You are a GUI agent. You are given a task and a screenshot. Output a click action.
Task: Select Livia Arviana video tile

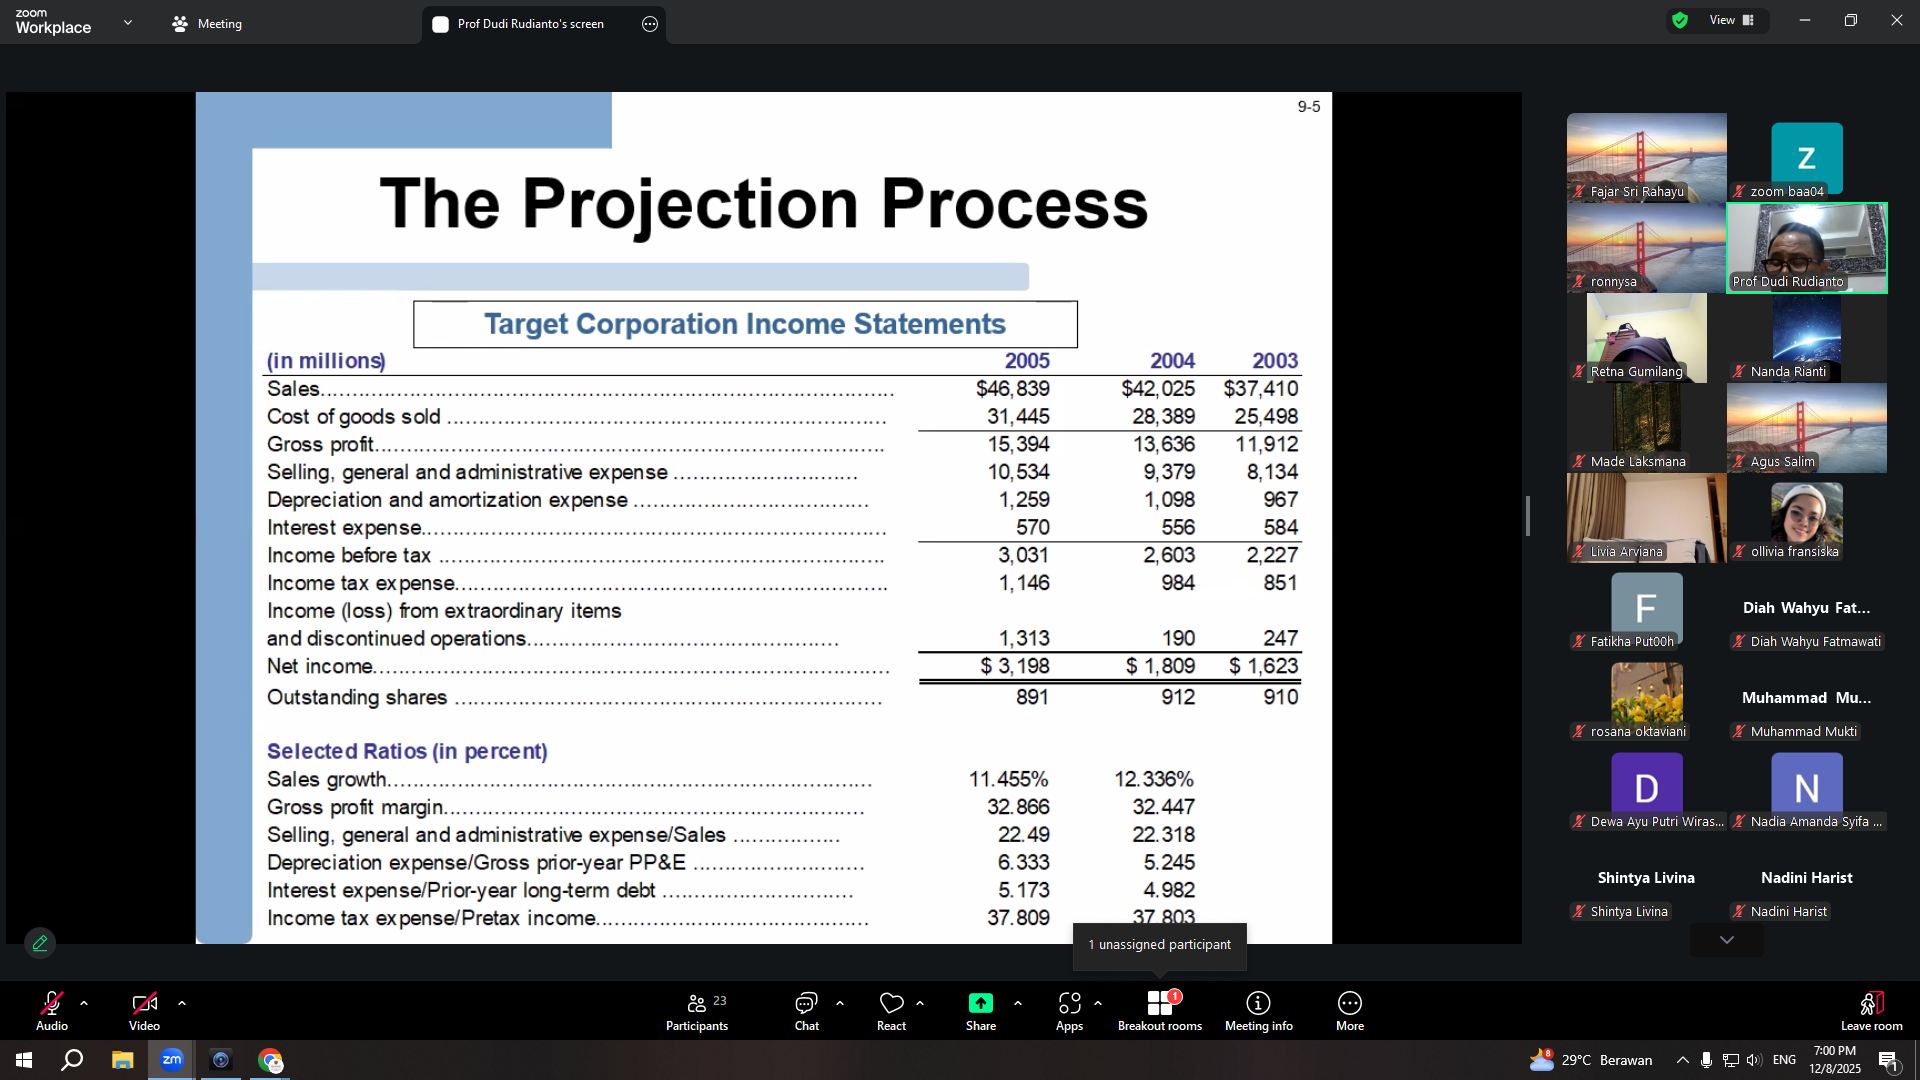[x=1647, y=518]
